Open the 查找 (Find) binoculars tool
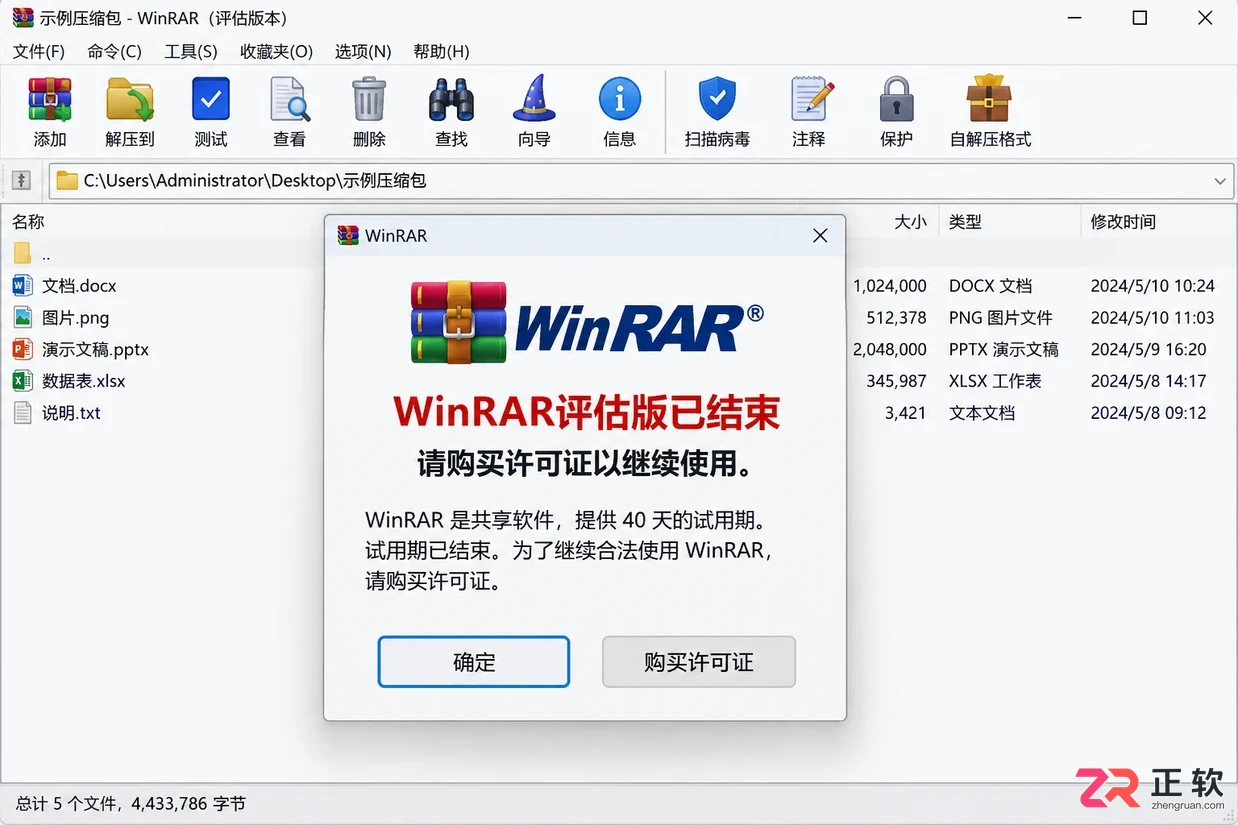Viewport: 1238px width, 825px height. pos(451,100)
